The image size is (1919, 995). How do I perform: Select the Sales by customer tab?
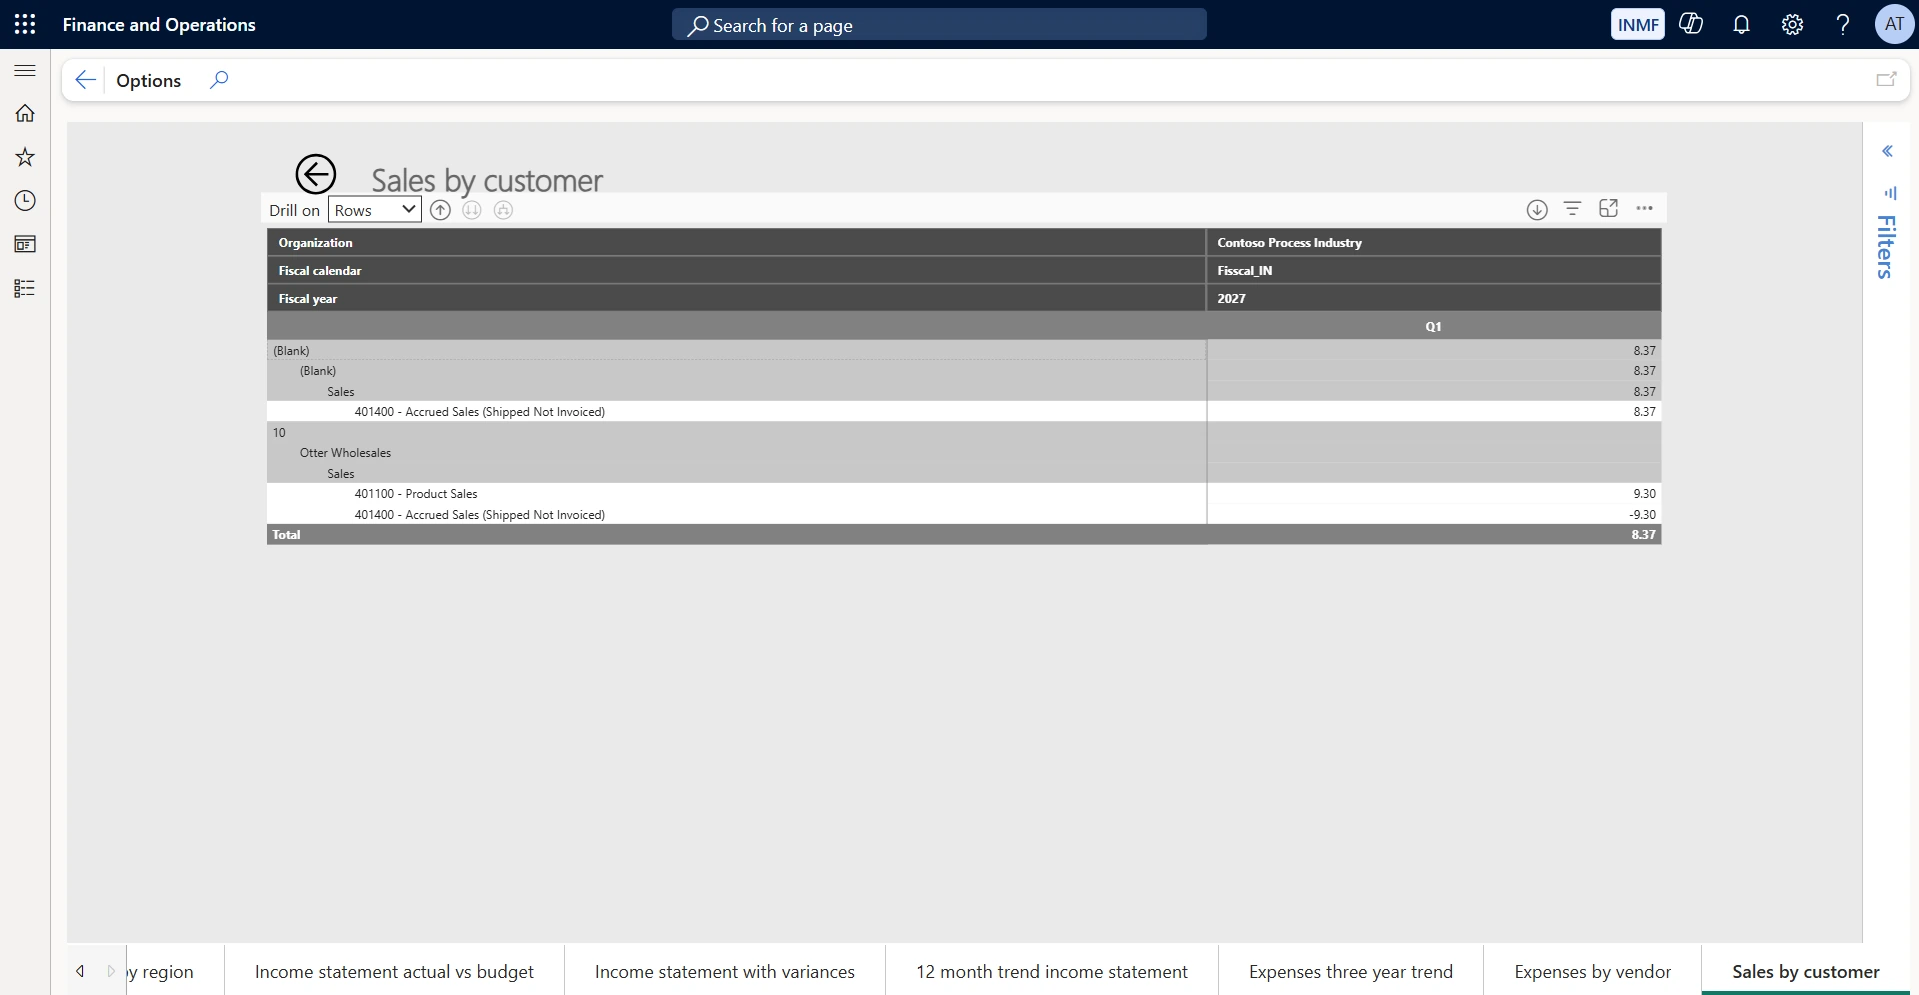pyautogui.click(x=1806, y=972)
